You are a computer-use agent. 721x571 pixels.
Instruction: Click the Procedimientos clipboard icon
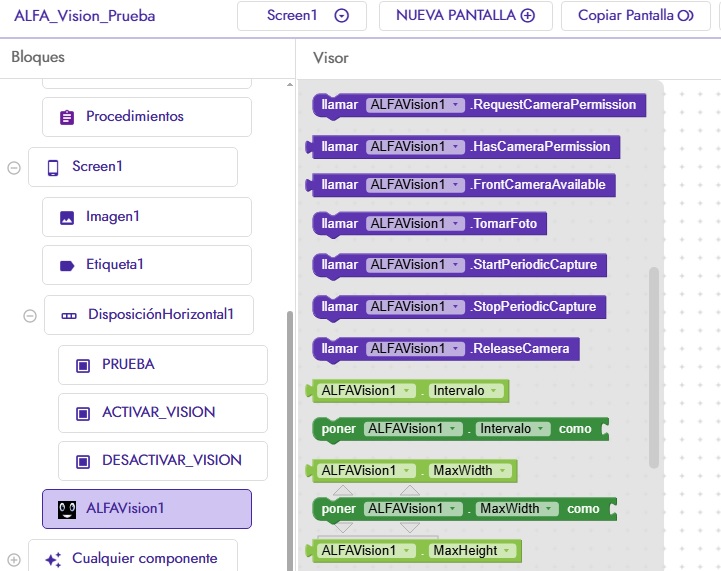click(67, 117)
